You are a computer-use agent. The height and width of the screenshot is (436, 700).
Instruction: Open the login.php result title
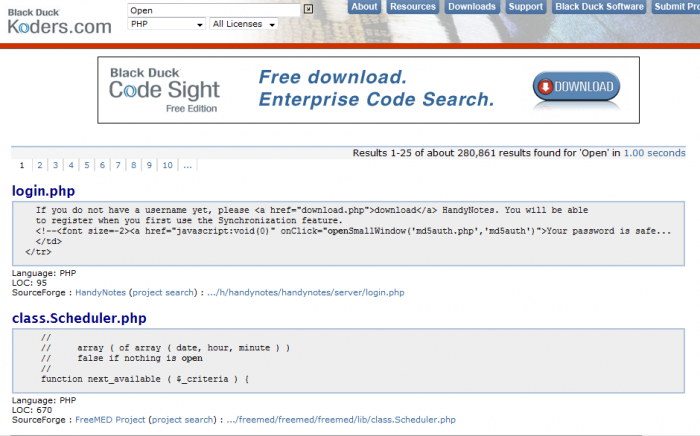[x=43, y=191]
